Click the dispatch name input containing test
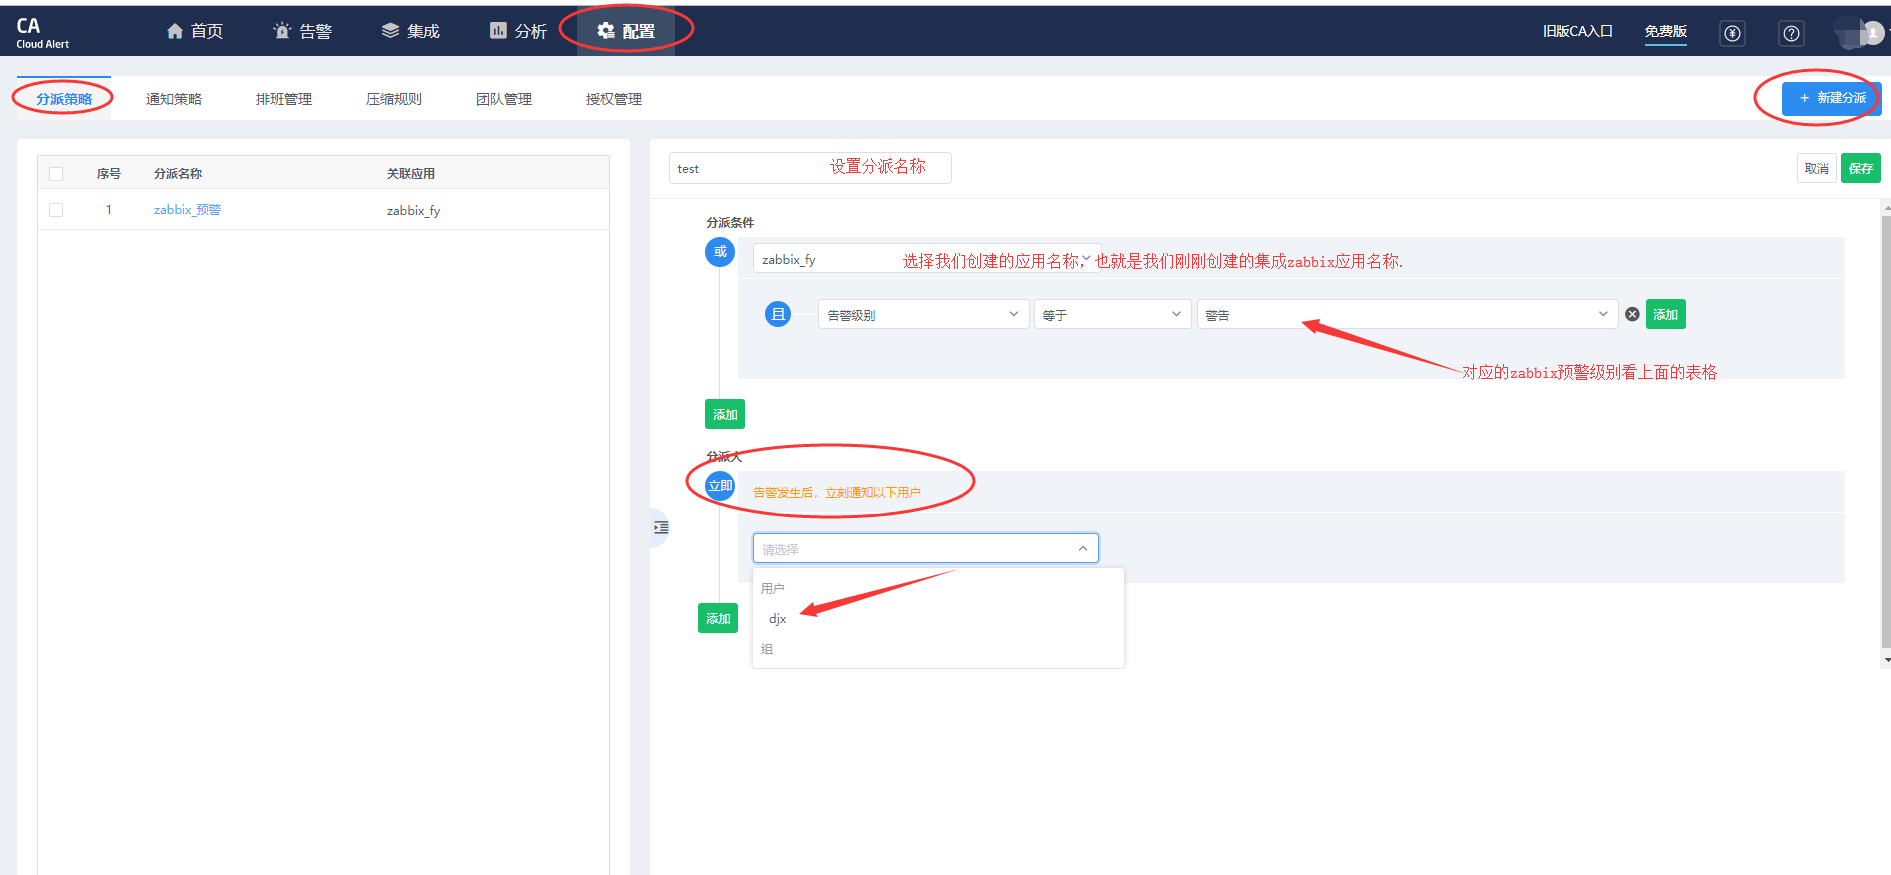This screenshot has width=1891, height=875. pos(810,168)
